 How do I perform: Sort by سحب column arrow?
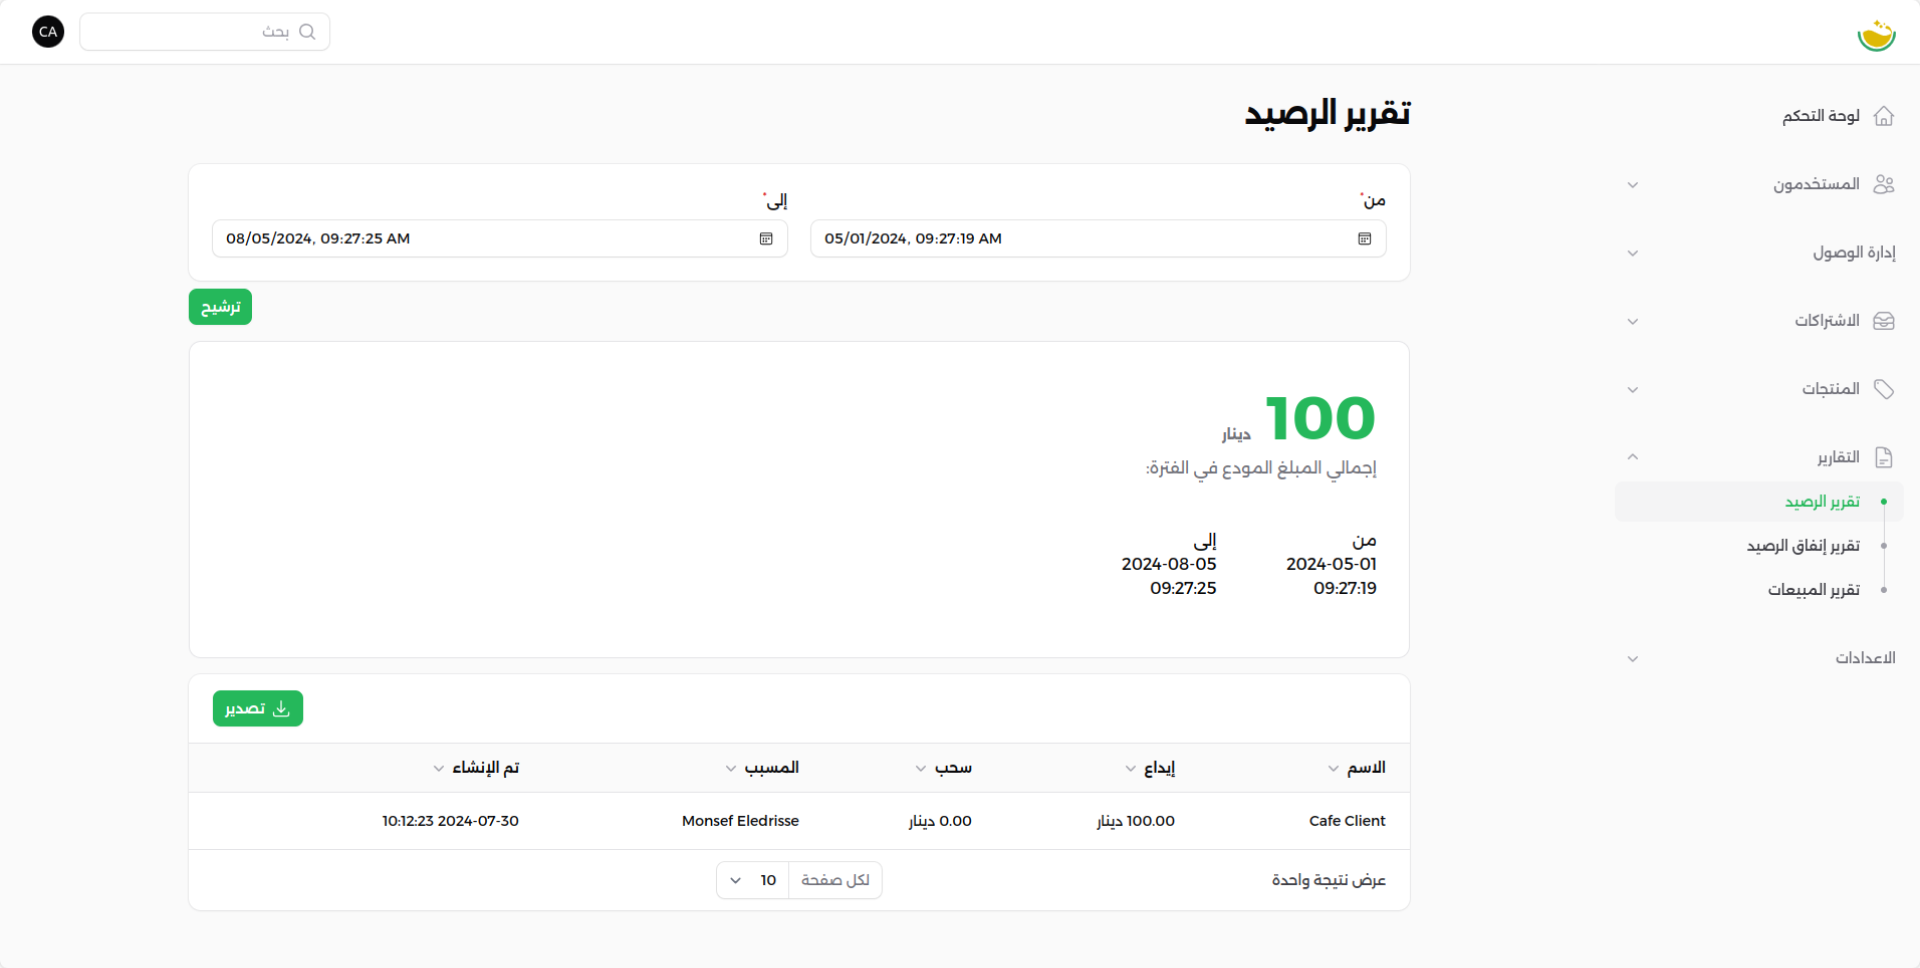click(921, 768)
